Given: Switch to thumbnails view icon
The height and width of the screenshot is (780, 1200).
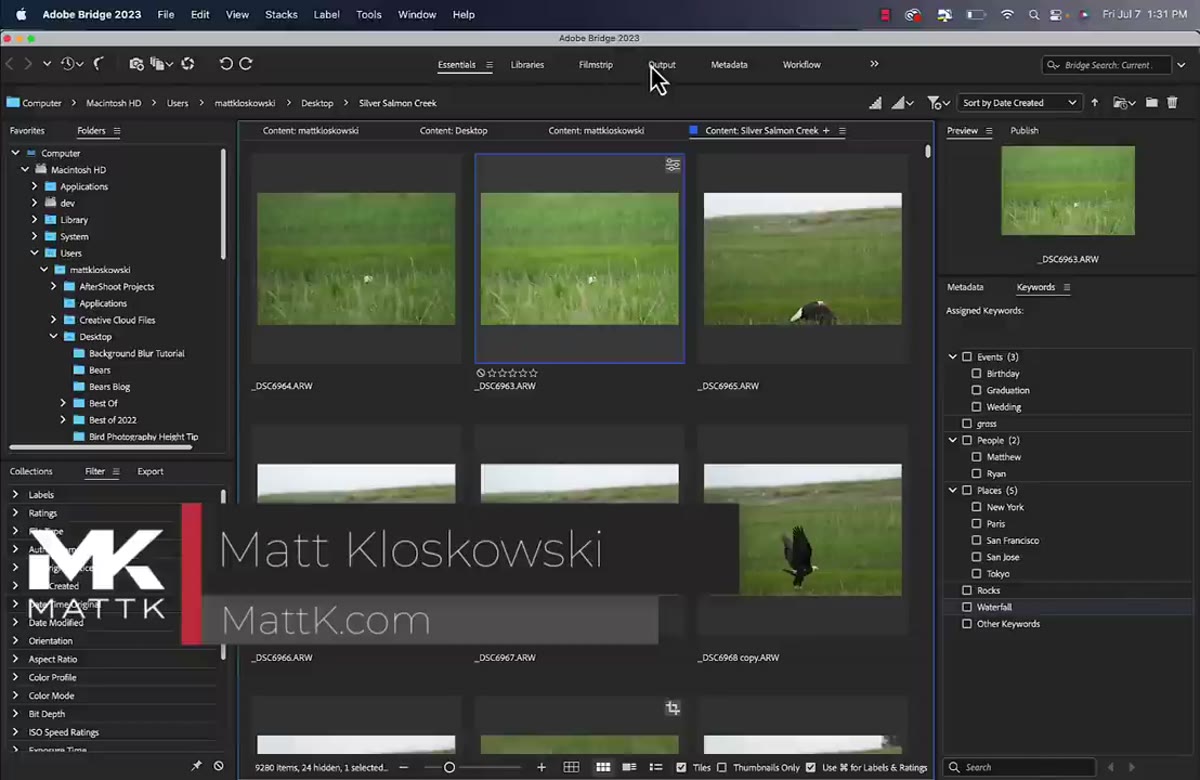Looking at the screenshot, I should tap(603, 767).
